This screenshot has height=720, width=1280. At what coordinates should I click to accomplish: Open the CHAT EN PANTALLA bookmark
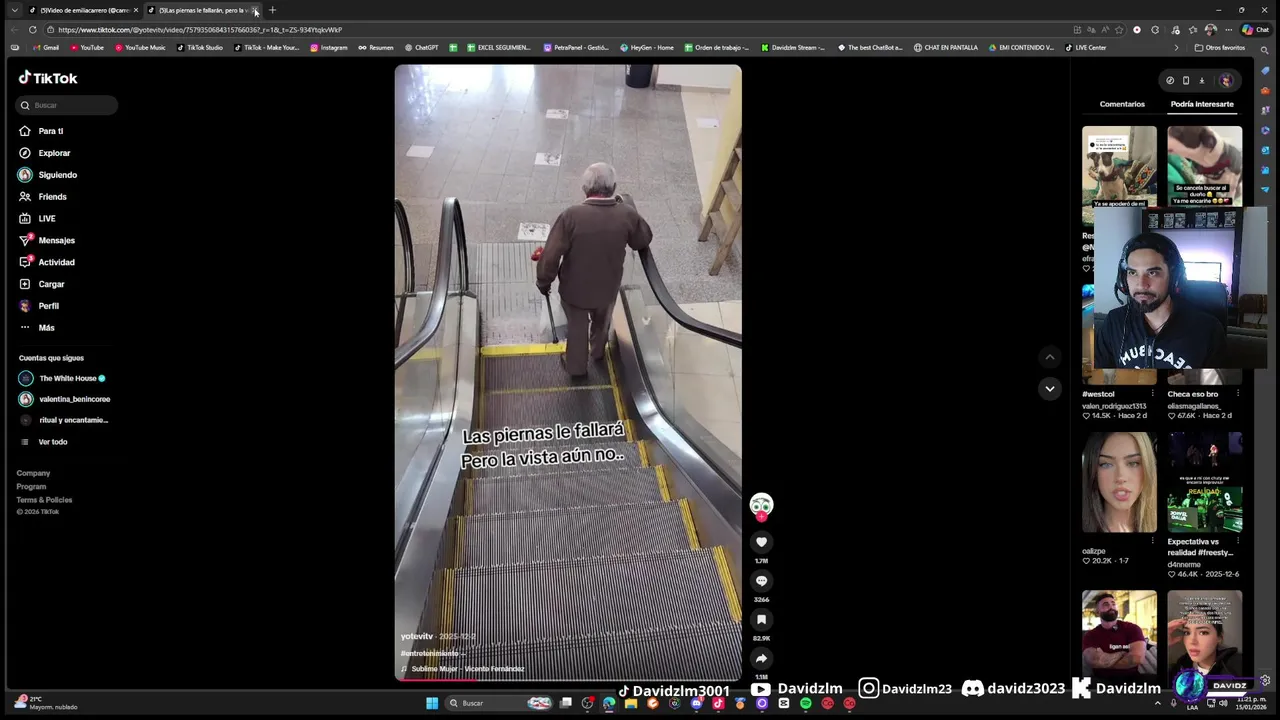[x=946, y=47]
